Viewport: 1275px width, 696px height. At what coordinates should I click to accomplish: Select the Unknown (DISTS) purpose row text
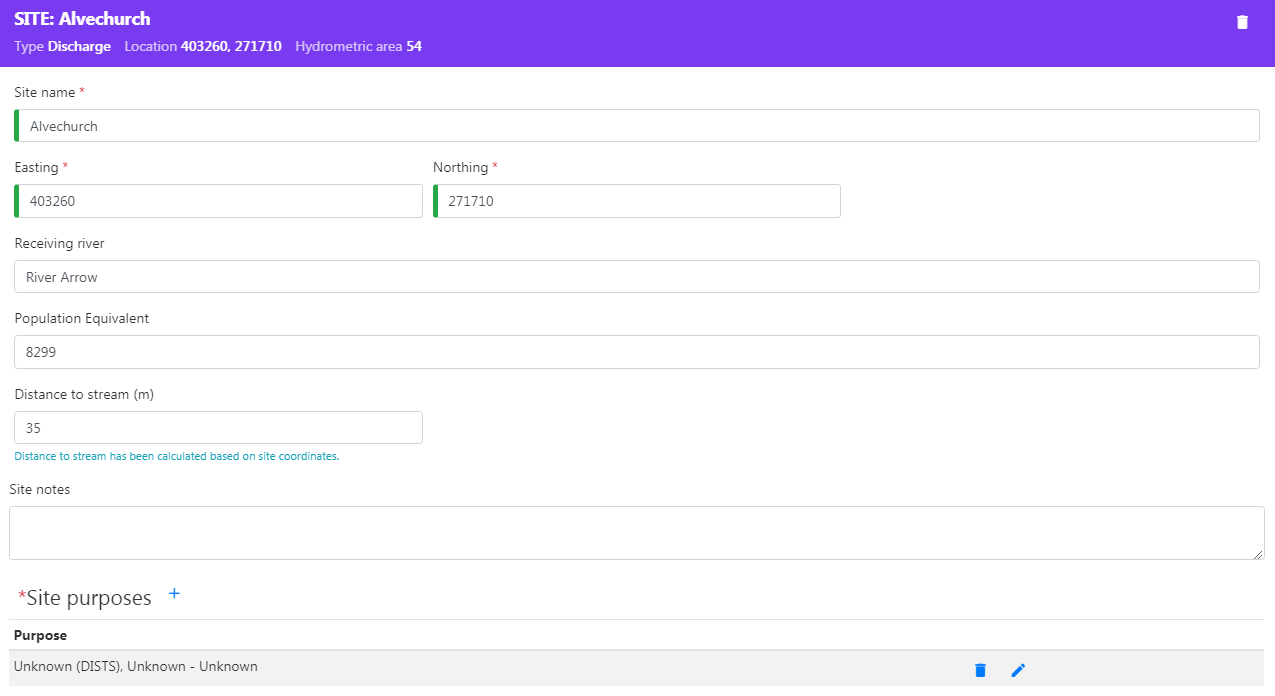pos(136,666)
